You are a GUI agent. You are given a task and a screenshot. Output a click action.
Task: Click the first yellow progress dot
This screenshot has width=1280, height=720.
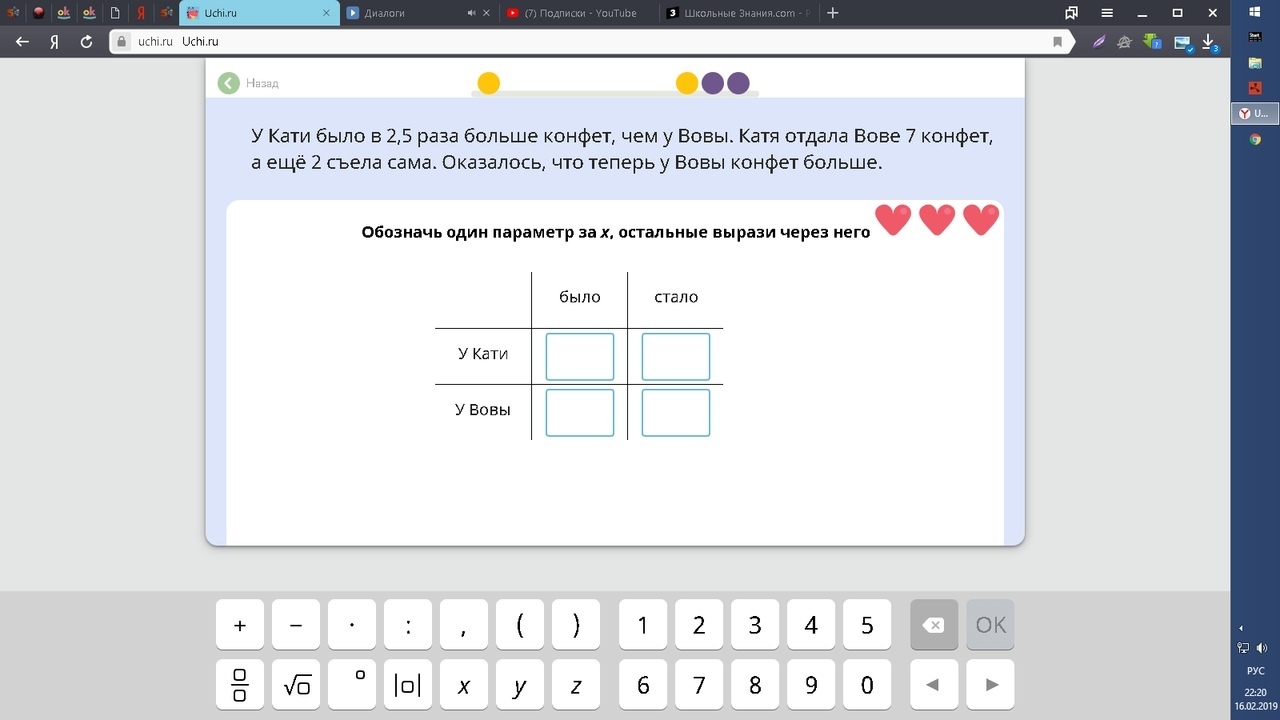[488, 83]
